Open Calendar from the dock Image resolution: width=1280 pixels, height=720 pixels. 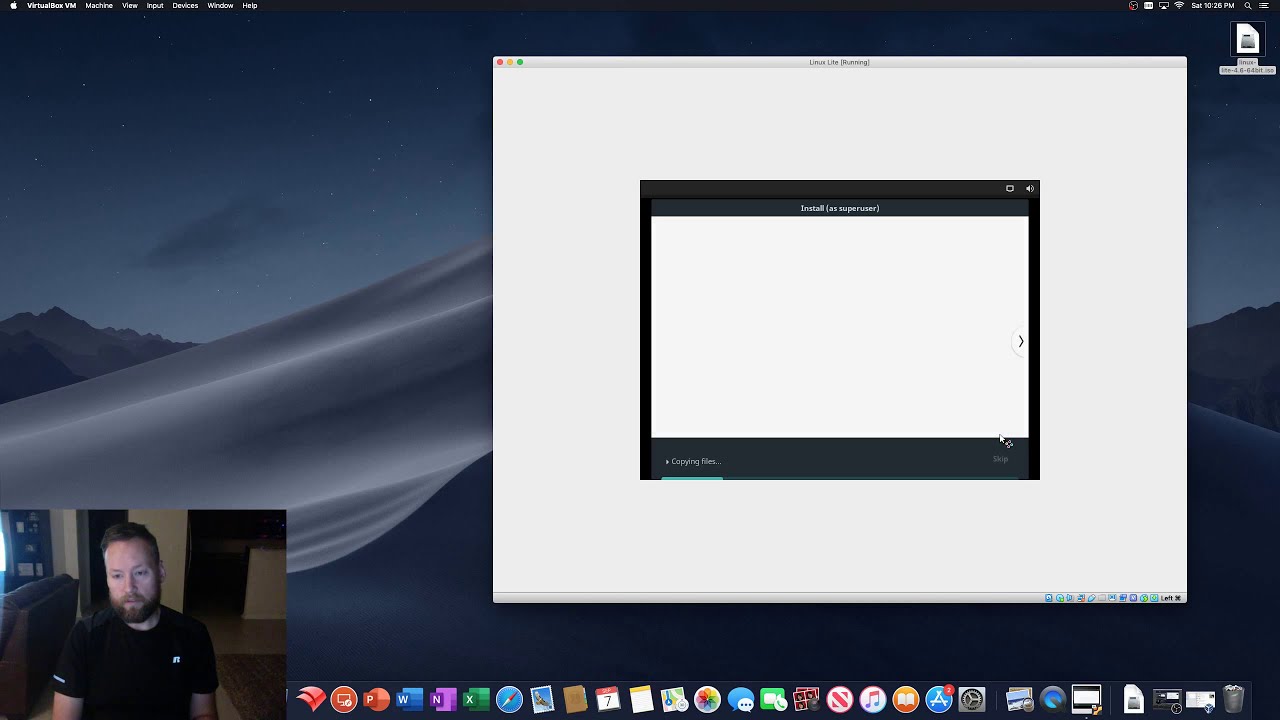[608, 700]
